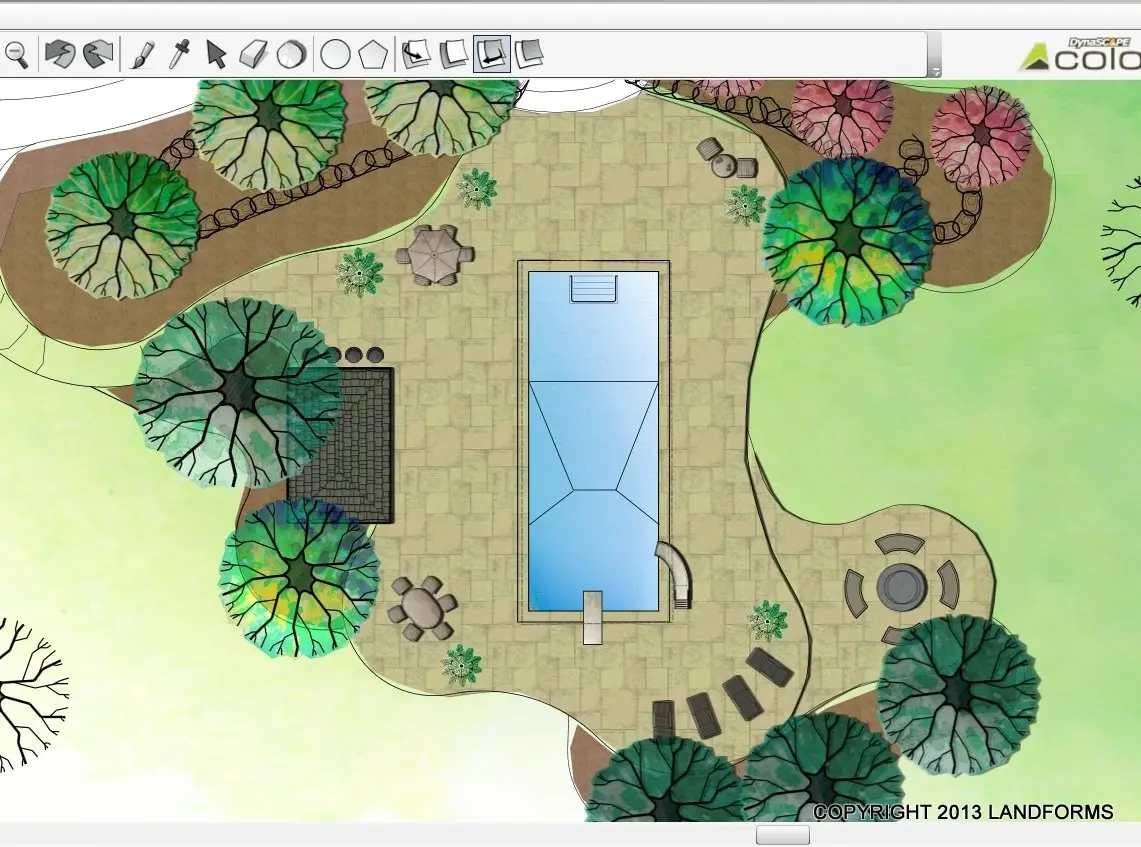Click the round umbrella patio table
The image size is (1141, 847).
click(x=434, y=255)
